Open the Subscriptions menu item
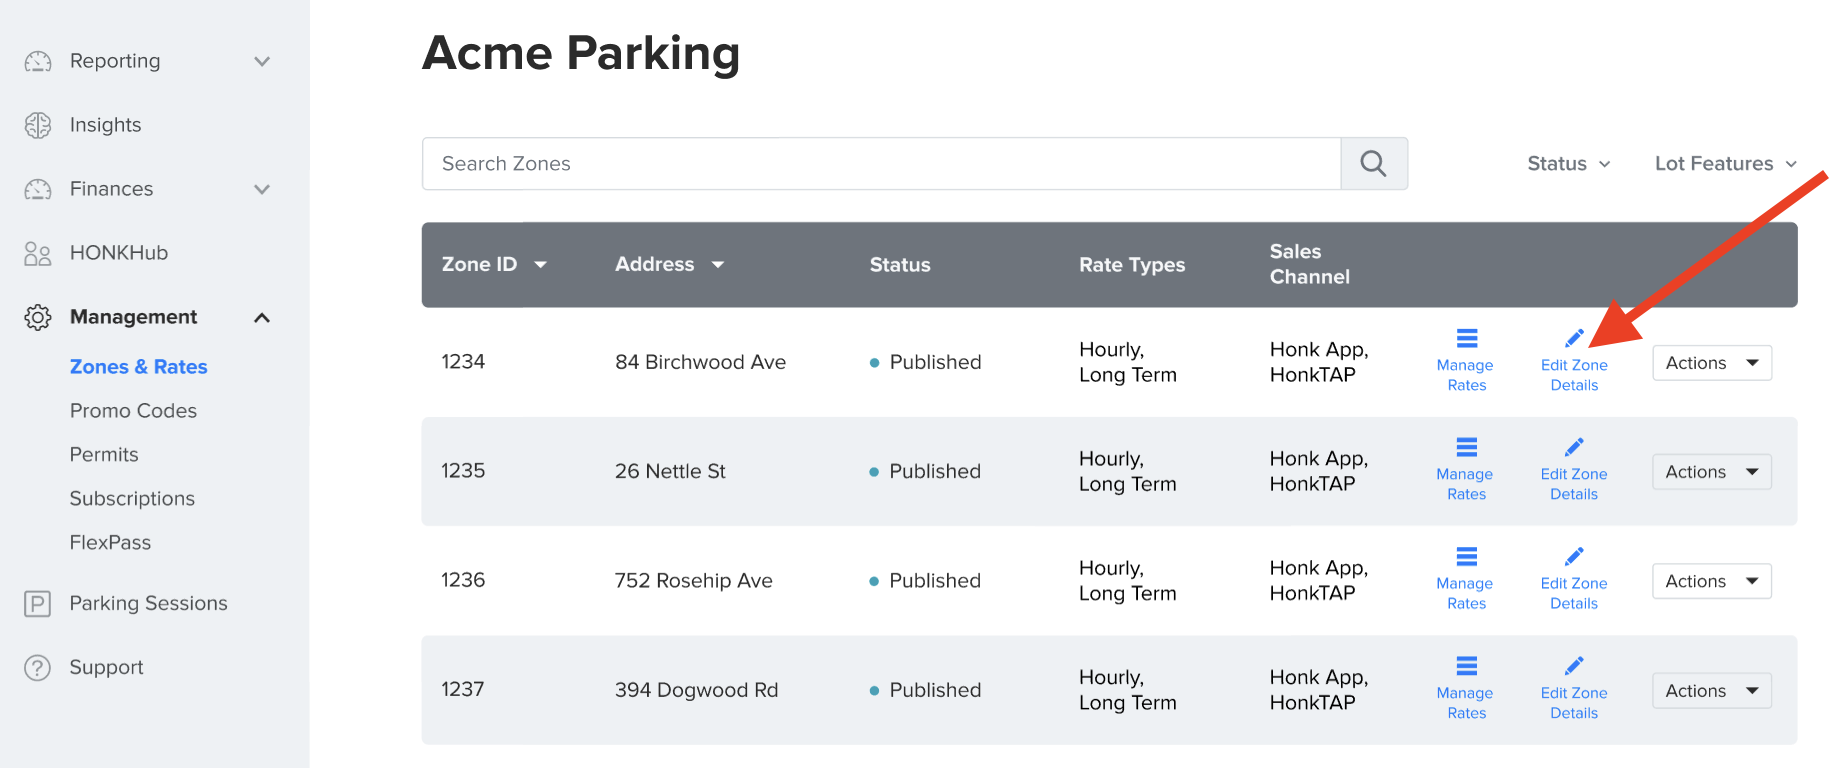This screenshot has width=1848, height=768. (x=132, y=499)
